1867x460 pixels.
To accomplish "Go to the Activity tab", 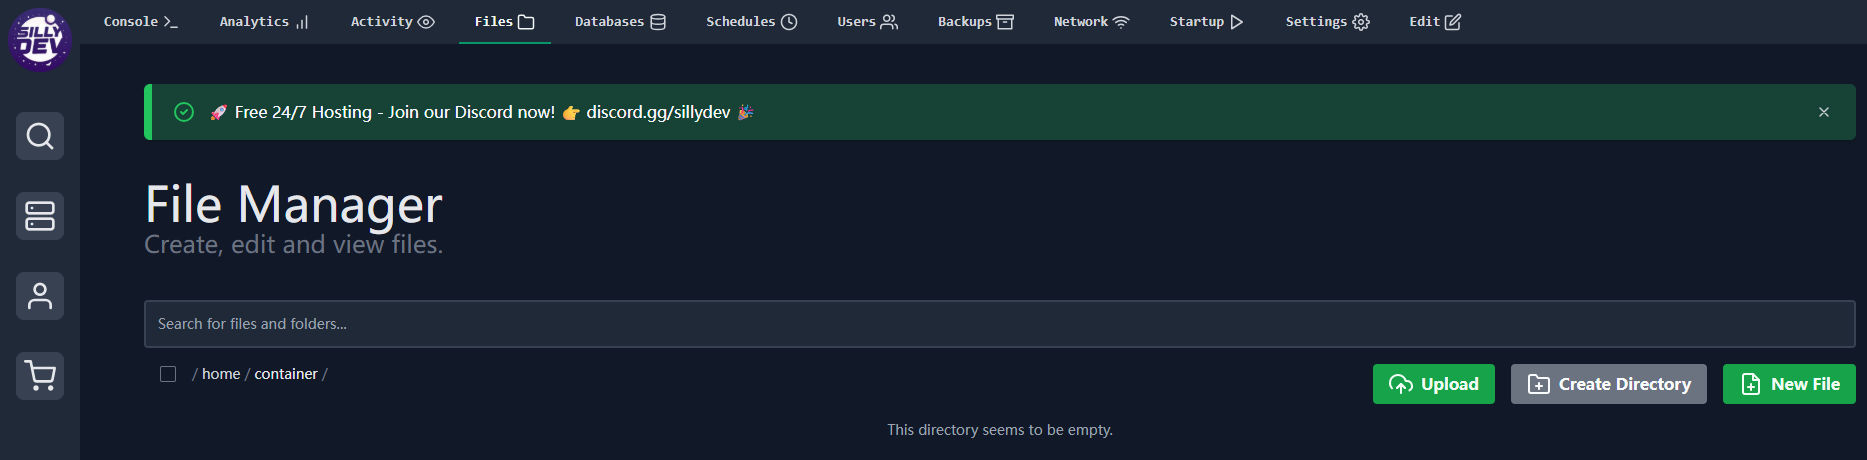I will tap(392, 22).
